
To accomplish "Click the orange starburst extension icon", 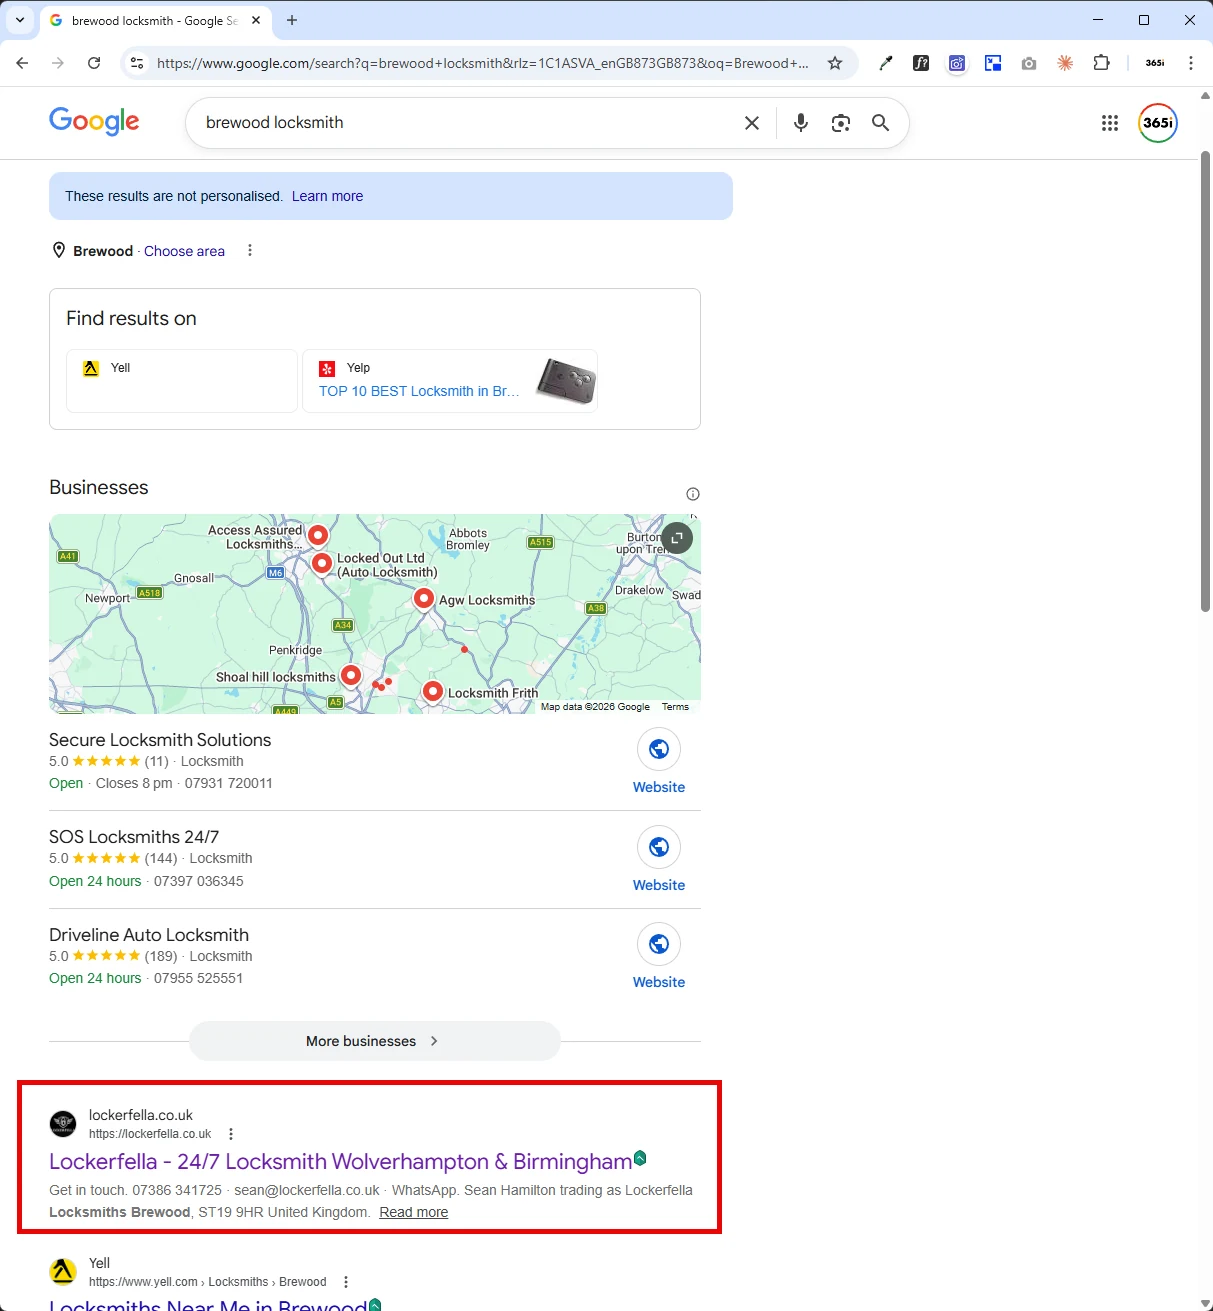I will click(x=1065, y=63).
